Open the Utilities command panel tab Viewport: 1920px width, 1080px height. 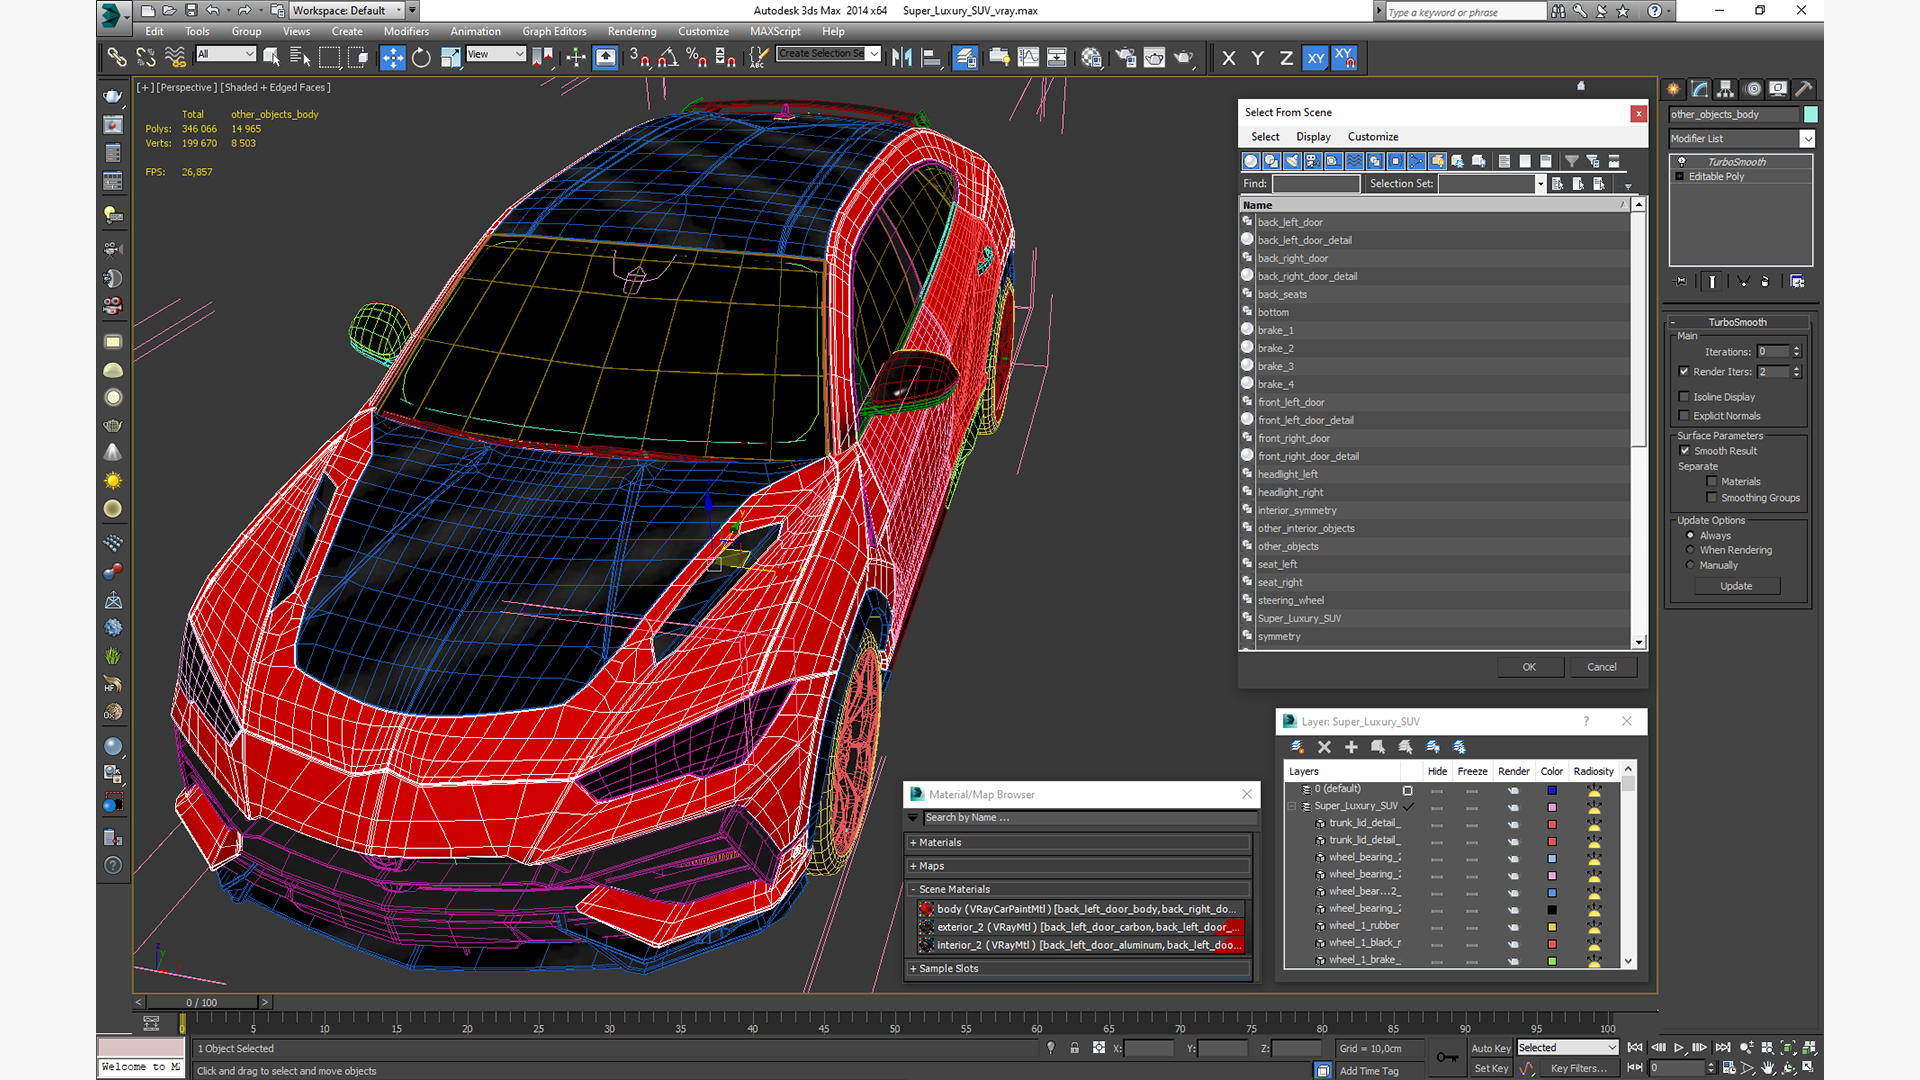(x=1804, y=89)
